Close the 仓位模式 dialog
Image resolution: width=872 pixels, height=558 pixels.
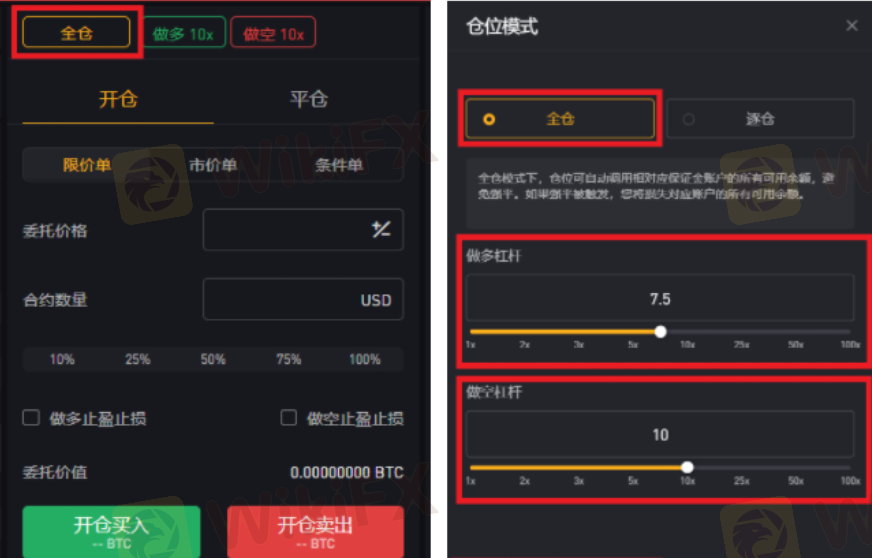pos(851,26)
